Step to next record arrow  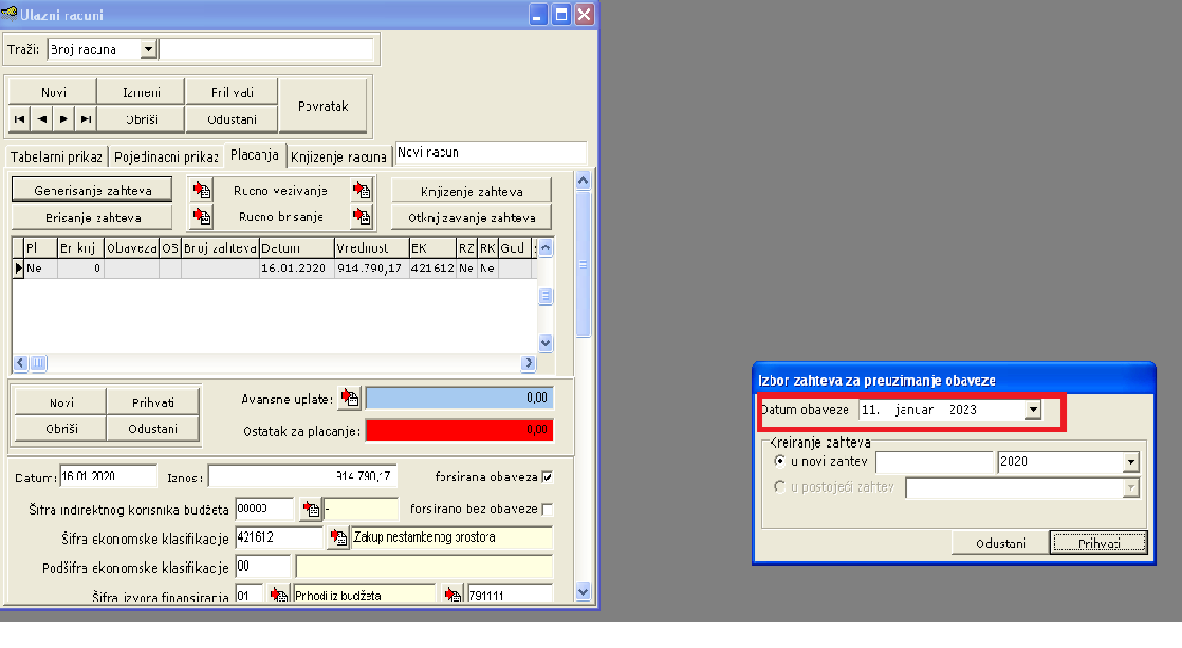pos(63,119)
